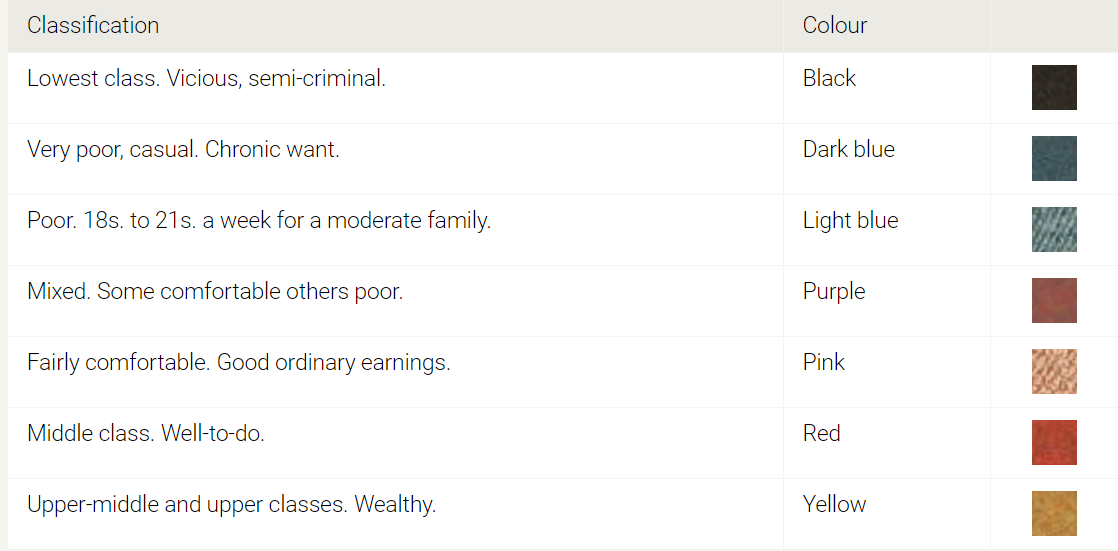The width and height of the screenshot is (1118, 551).
Task: Select the pink hatched swatch
Action: coord(1054,371)
